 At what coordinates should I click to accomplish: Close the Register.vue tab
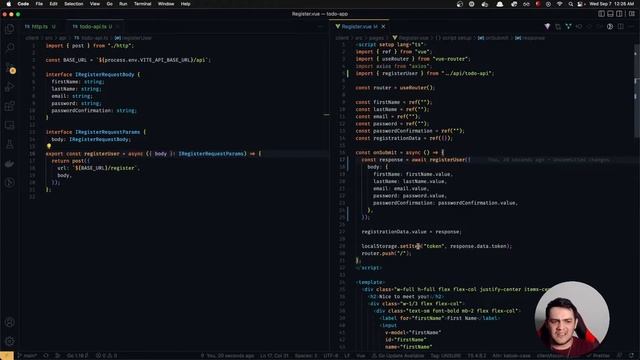383,27
